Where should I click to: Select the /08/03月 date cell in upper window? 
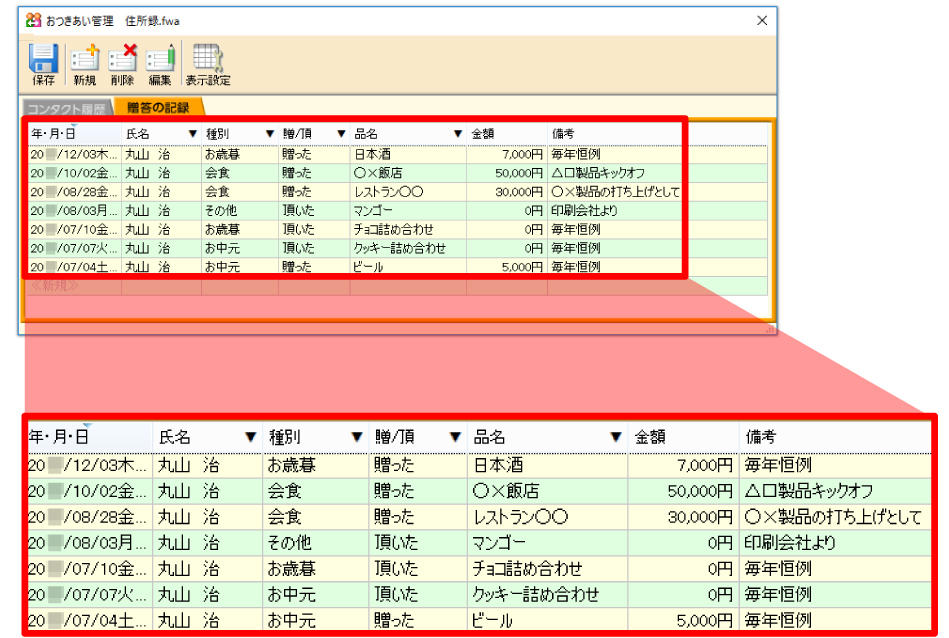coord(74,211)
